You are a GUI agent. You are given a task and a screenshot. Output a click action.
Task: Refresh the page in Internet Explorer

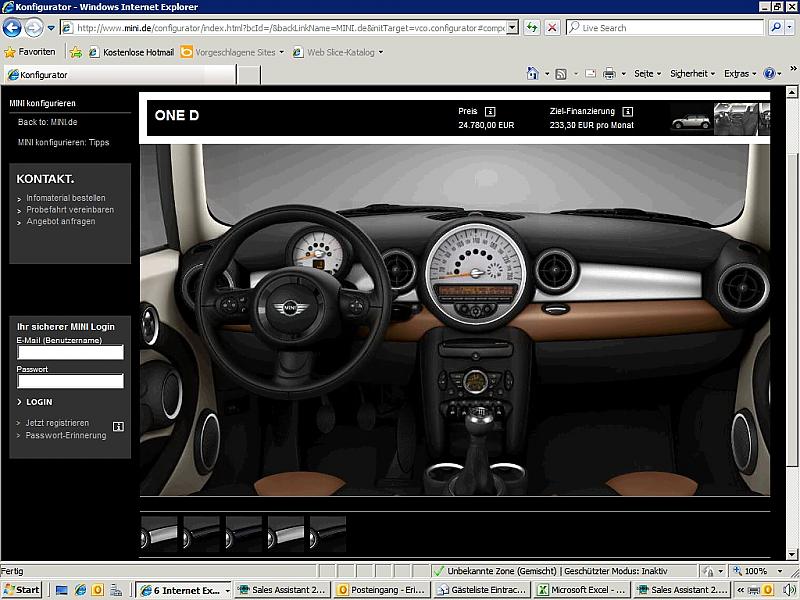pos(532,28)
